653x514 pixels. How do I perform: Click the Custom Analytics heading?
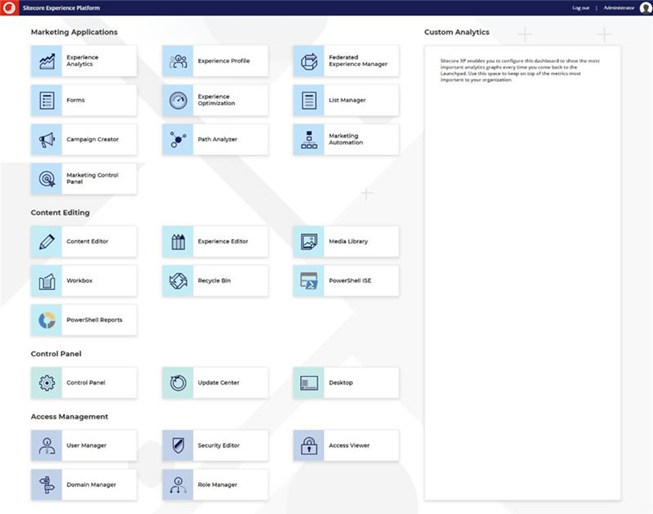(457, 32)
